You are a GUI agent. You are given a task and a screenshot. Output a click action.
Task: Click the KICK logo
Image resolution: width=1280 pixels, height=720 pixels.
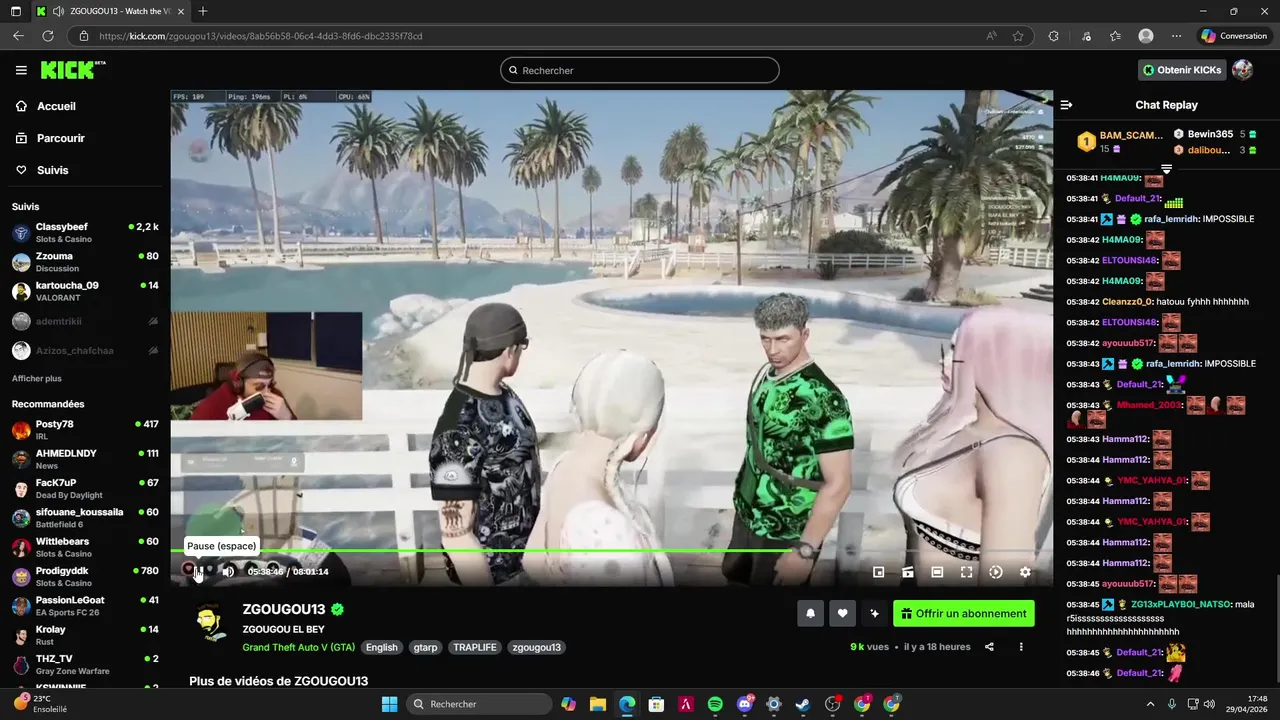(x=73, y=70)
